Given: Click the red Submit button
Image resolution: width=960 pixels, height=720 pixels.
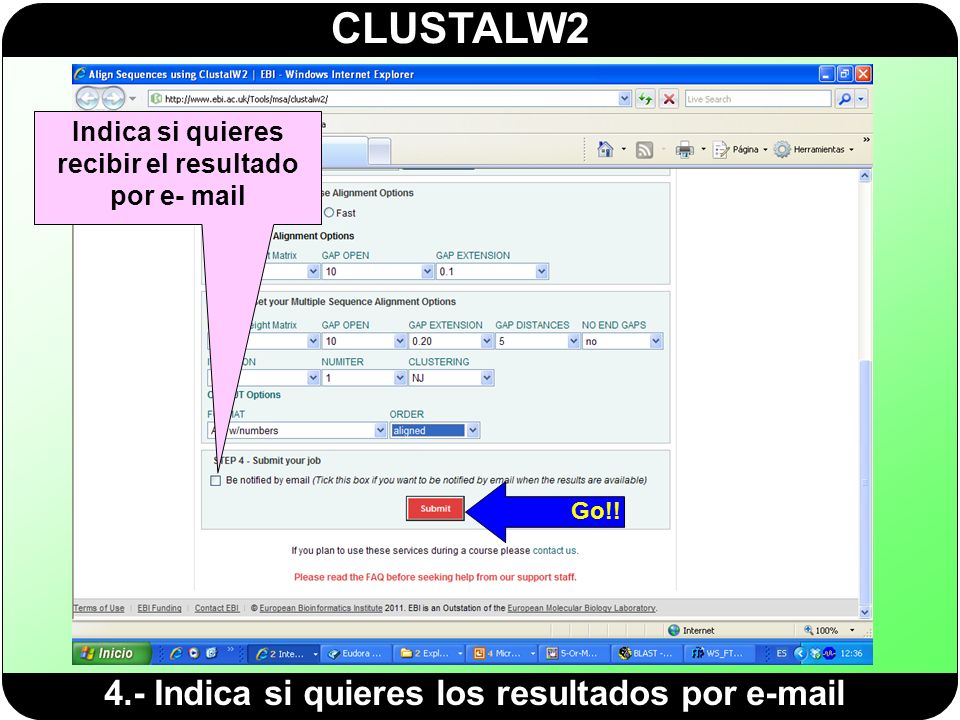Looking at the screenshot, I should (435, 508).
